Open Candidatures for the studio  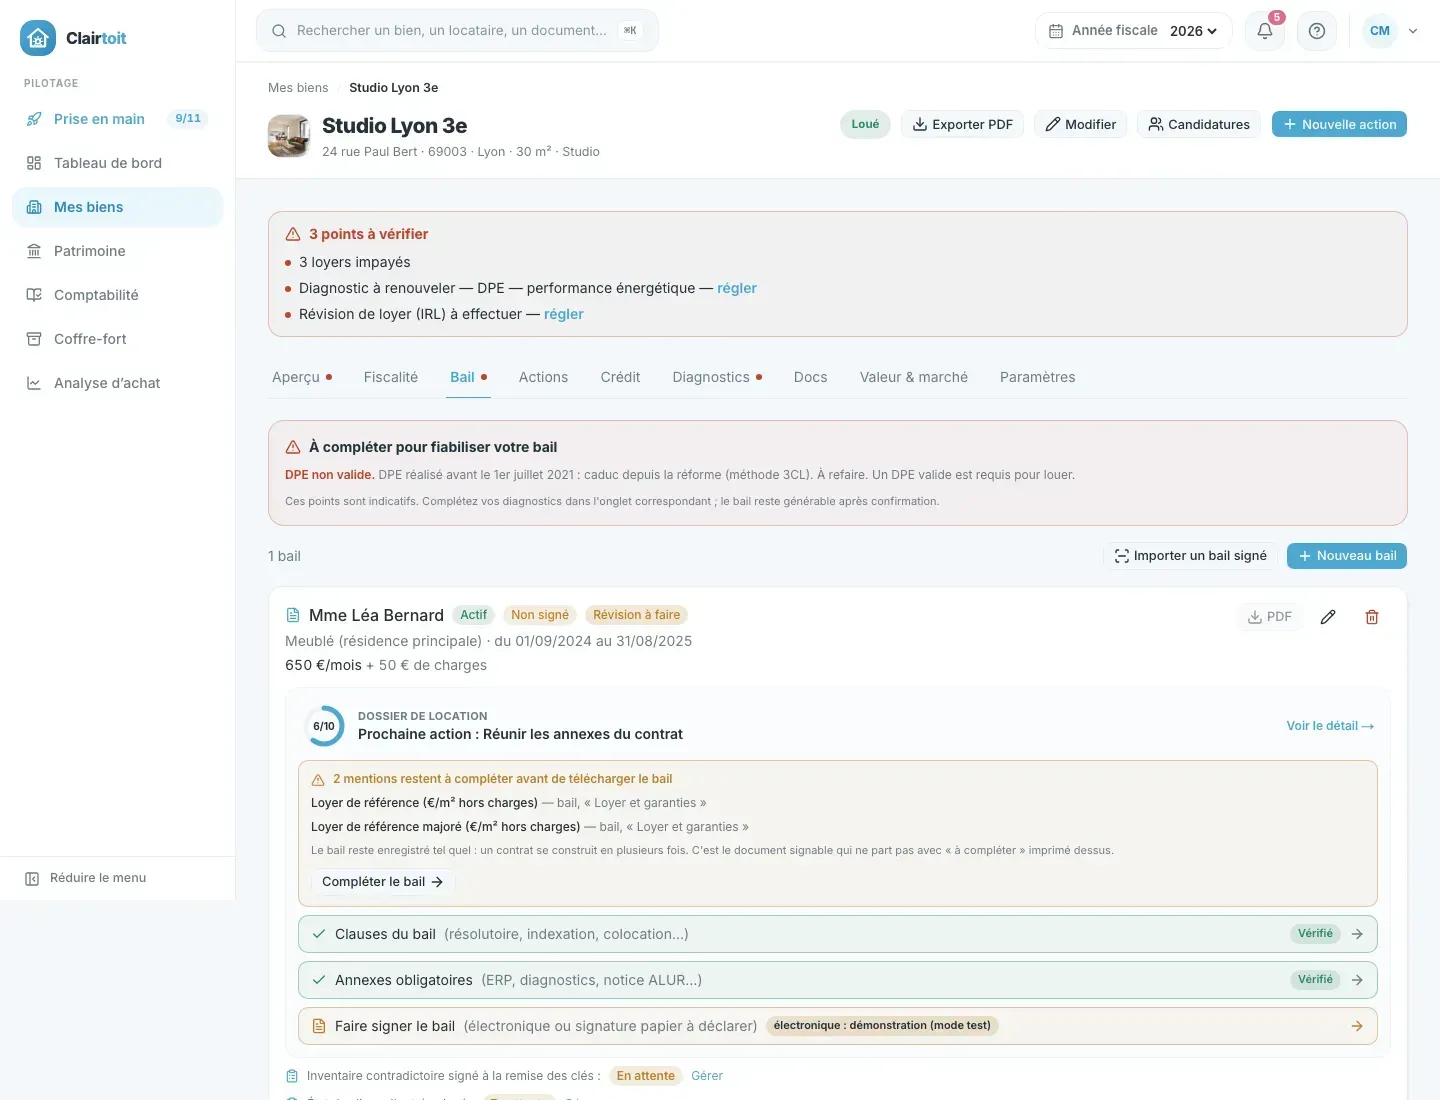click(x=1199, y=124)
